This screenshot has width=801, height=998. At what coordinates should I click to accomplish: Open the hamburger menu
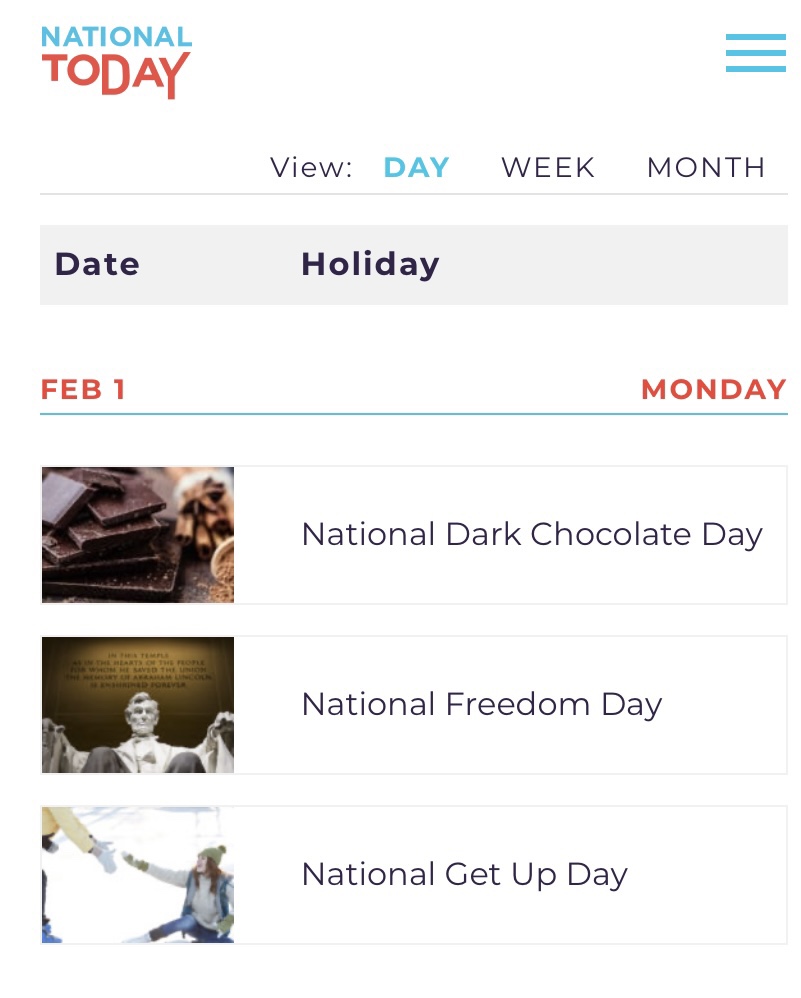755,53
